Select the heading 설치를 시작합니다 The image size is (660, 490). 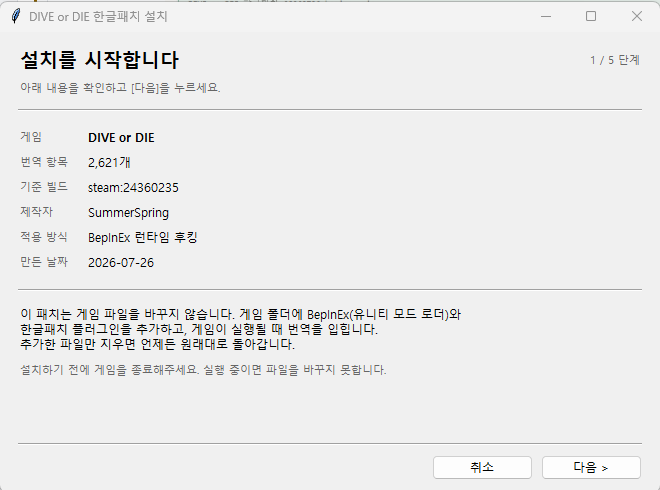click(100, 60)
